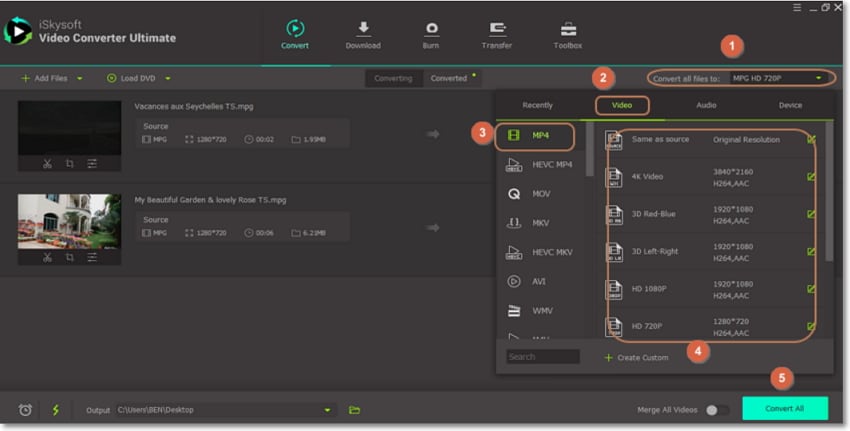The width and height of the screenshot is (850, 431).
Task: Click the Add Files button
Action: [x=45, y=79]
